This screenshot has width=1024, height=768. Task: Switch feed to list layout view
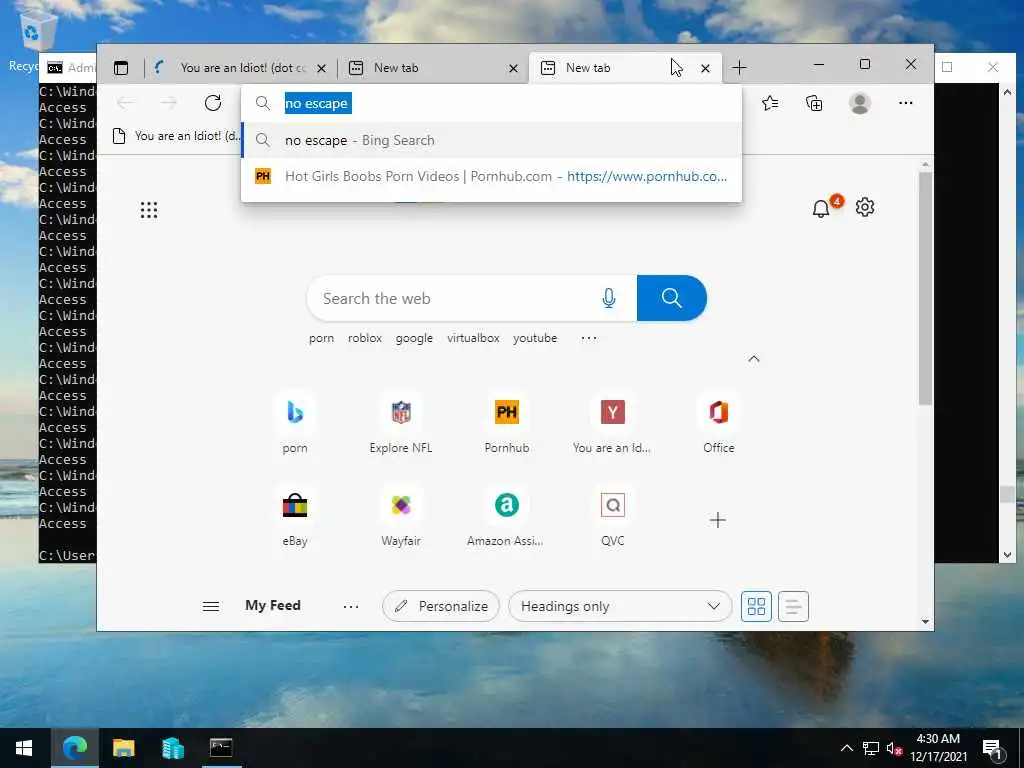click(x=793, y=607)
